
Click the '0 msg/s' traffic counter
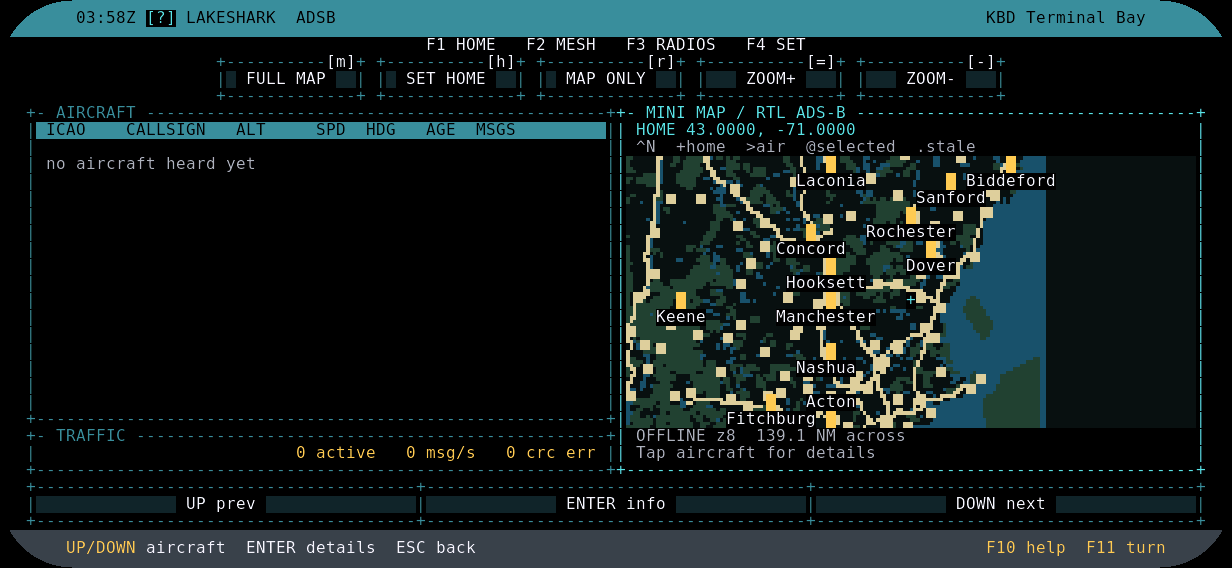[x=441, y=453]
